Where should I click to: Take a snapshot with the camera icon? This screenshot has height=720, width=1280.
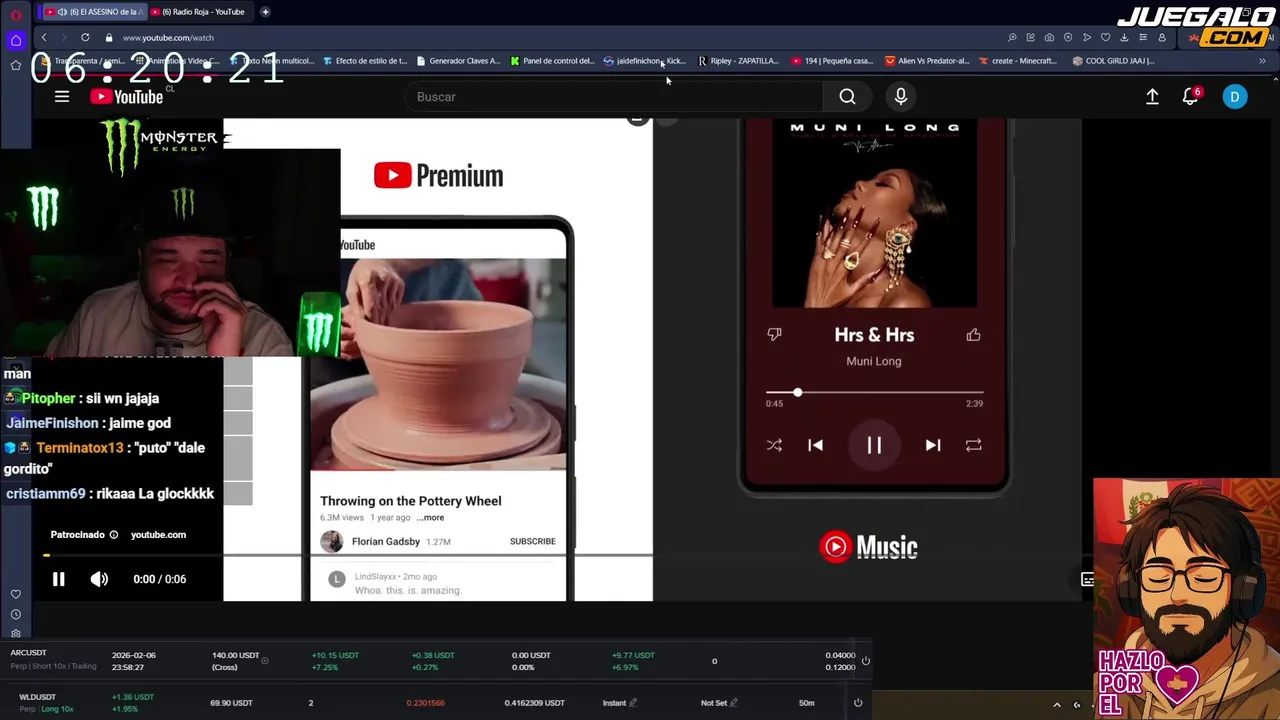[x=1049, y=37]
